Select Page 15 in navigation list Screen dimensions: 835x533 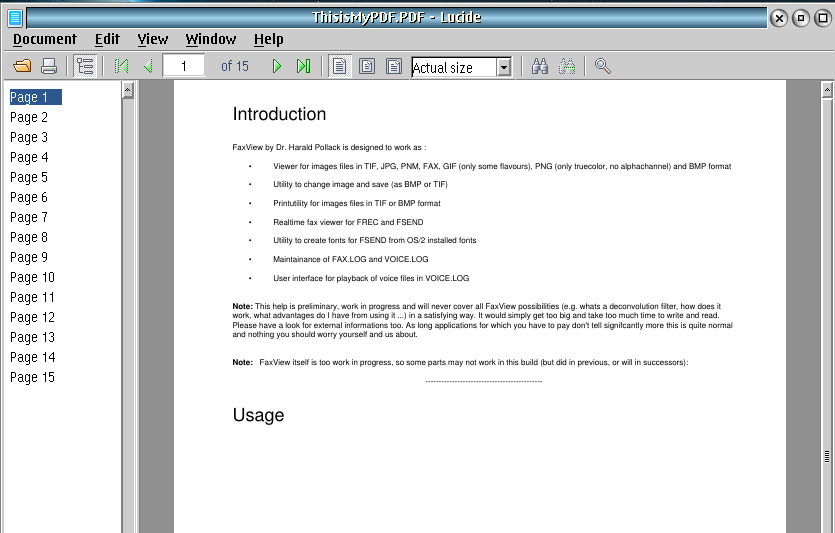[32, 377]
